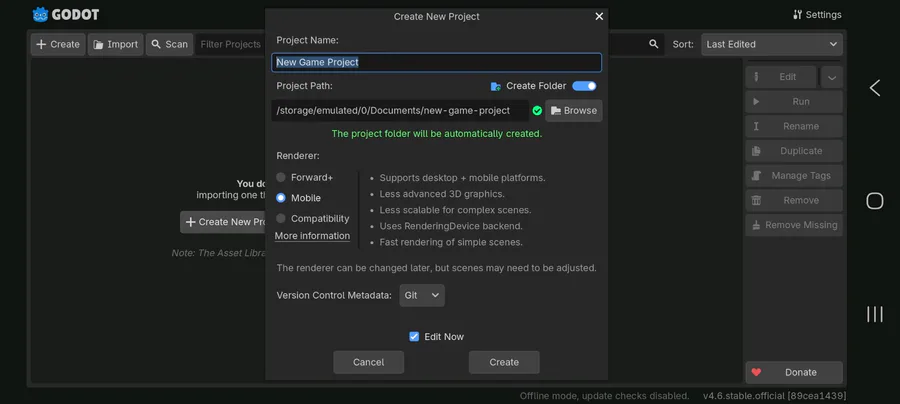
Task: Close the Create New Project dialog
Action: 599,17
